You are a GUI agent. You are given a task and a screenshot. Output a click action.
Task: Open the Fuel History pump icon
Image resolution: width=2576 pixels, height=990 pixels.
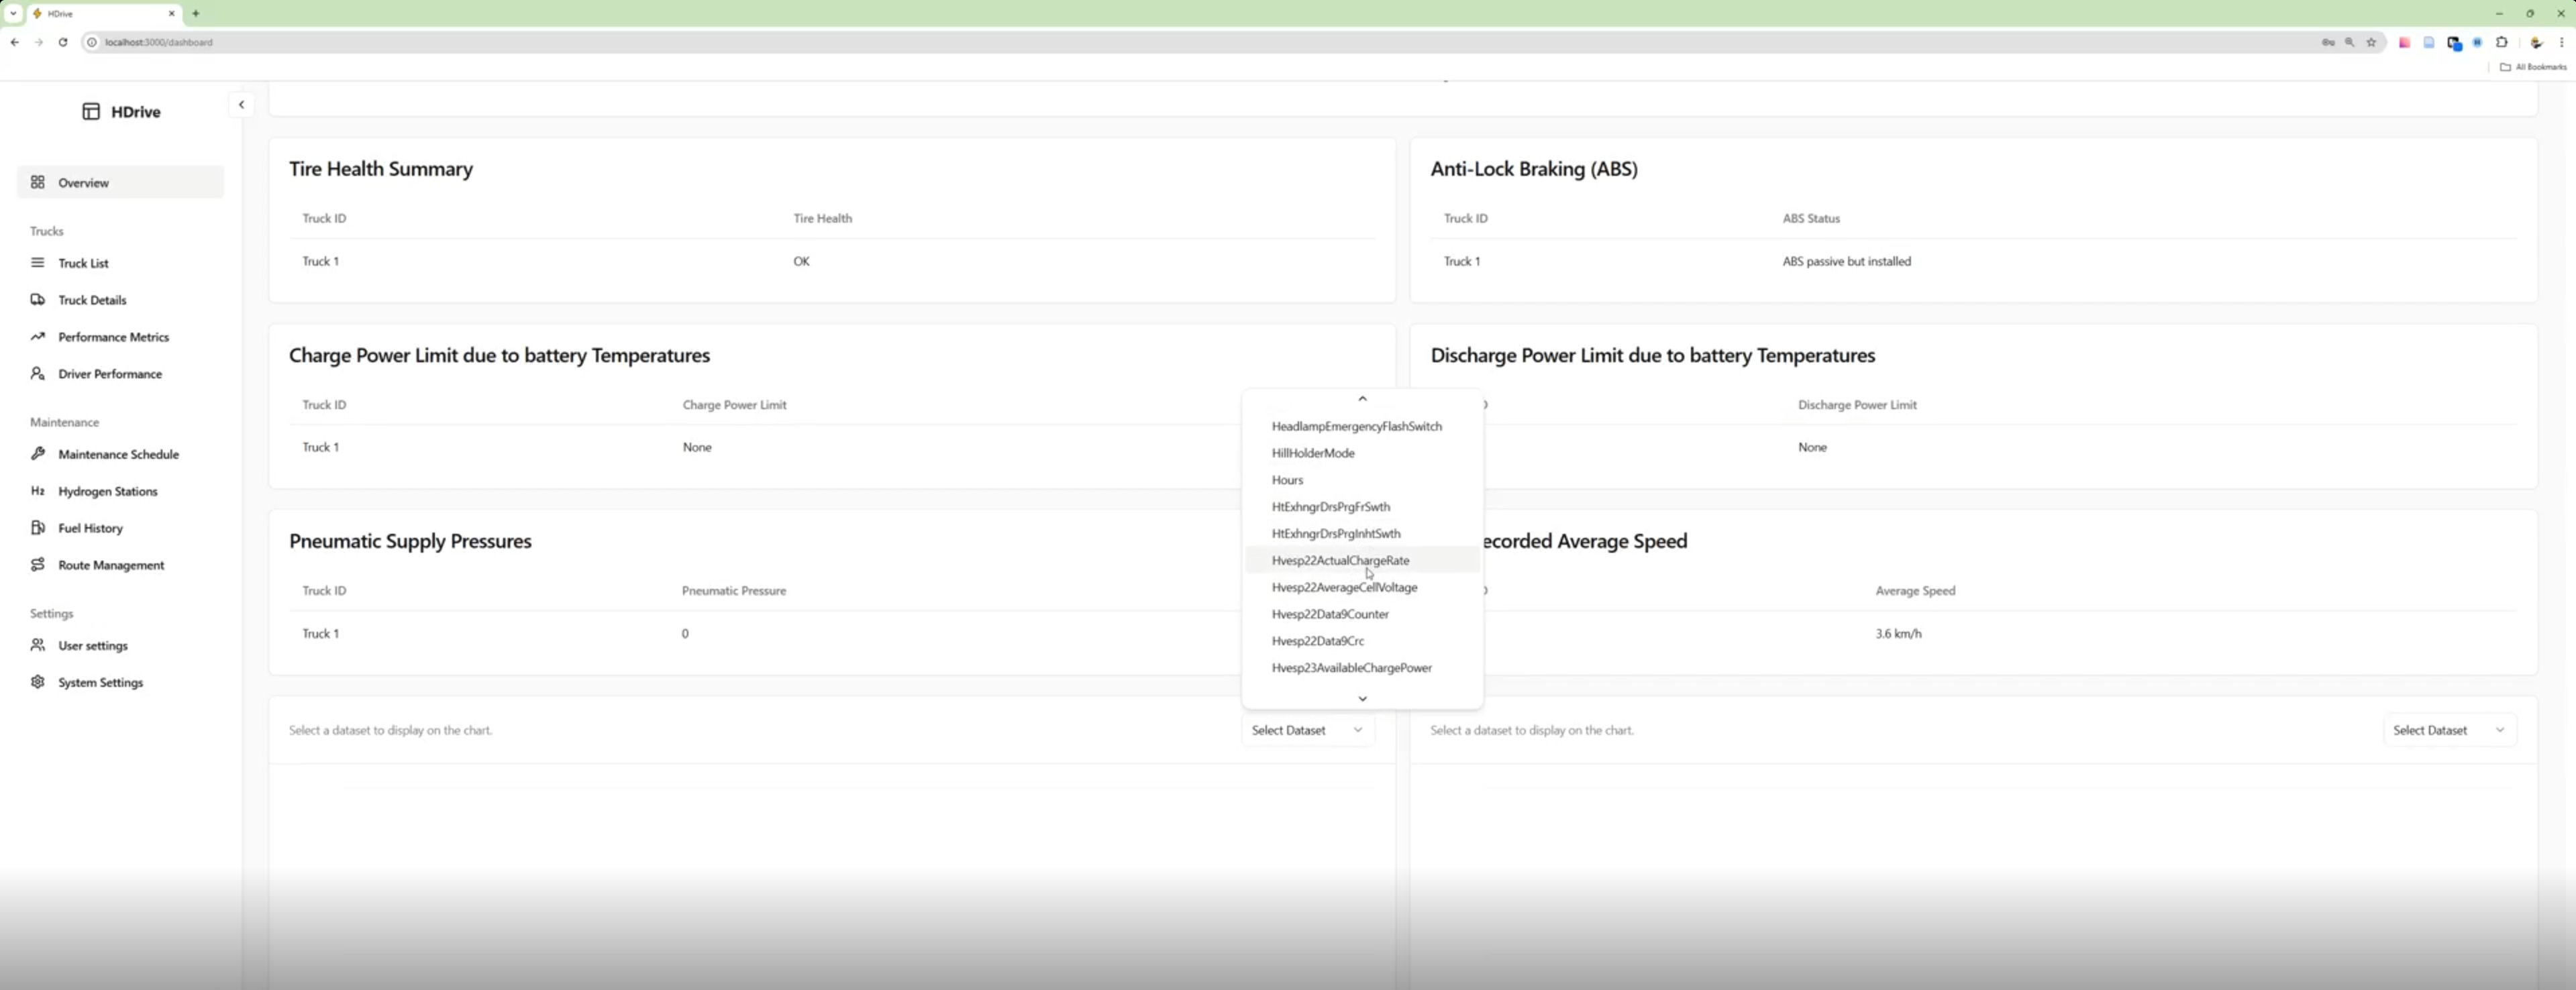pyautogui.click(x=38, y=528)
